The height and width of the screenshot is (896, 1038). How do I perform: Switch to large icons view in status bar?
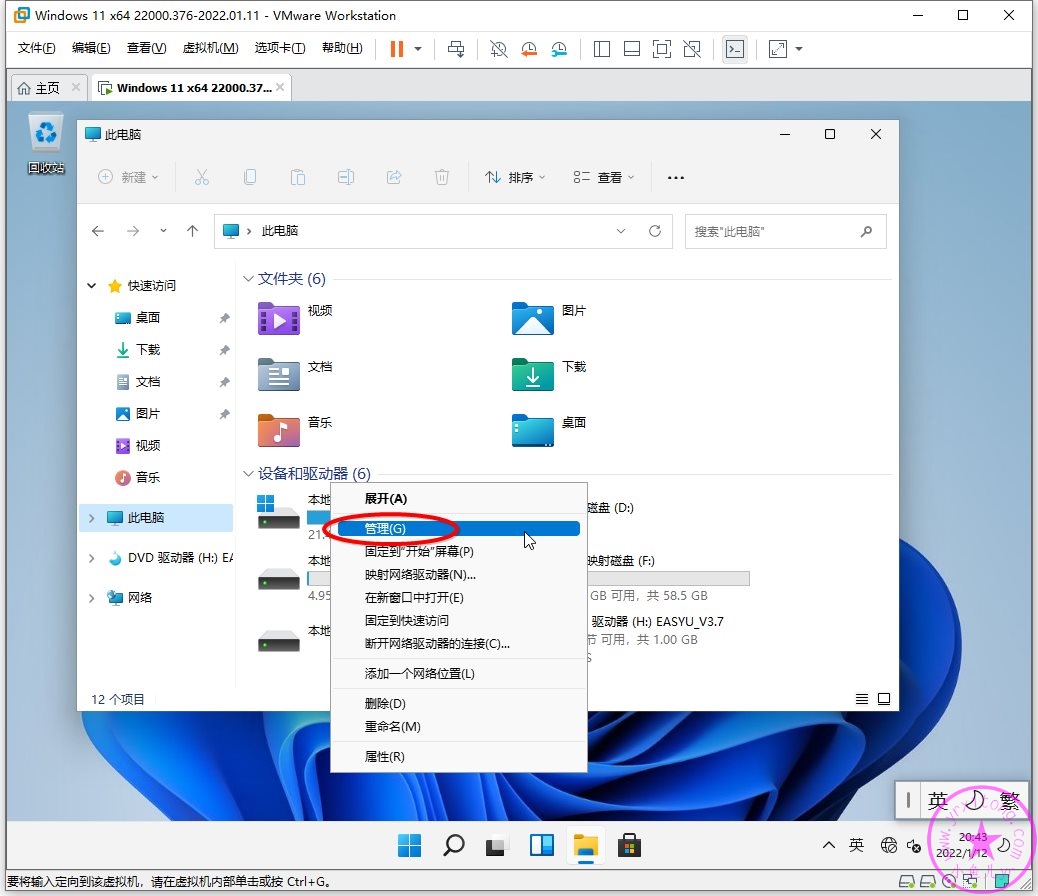click(884, 699)
